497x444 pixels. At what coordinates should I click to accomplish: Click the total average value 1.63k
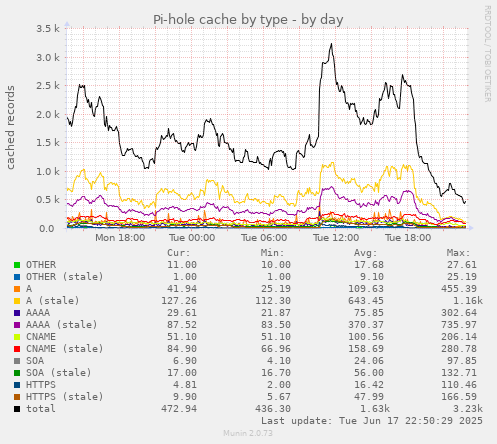point(374,409)
